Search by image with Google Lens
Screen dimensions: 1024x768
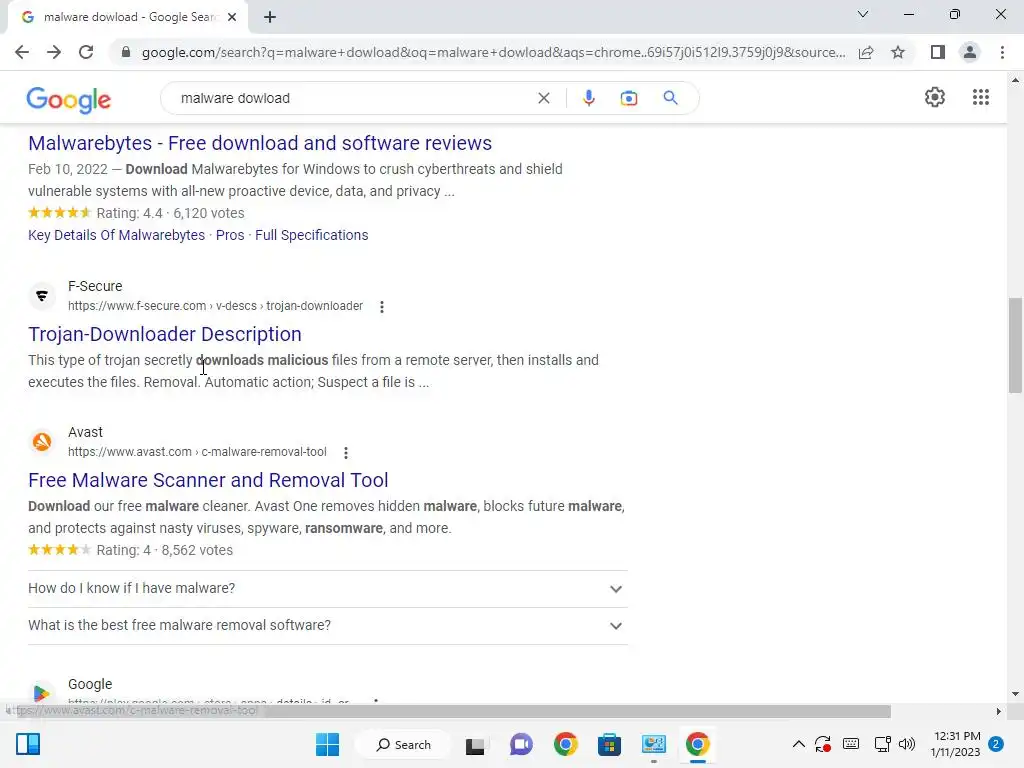pos(628,98)
